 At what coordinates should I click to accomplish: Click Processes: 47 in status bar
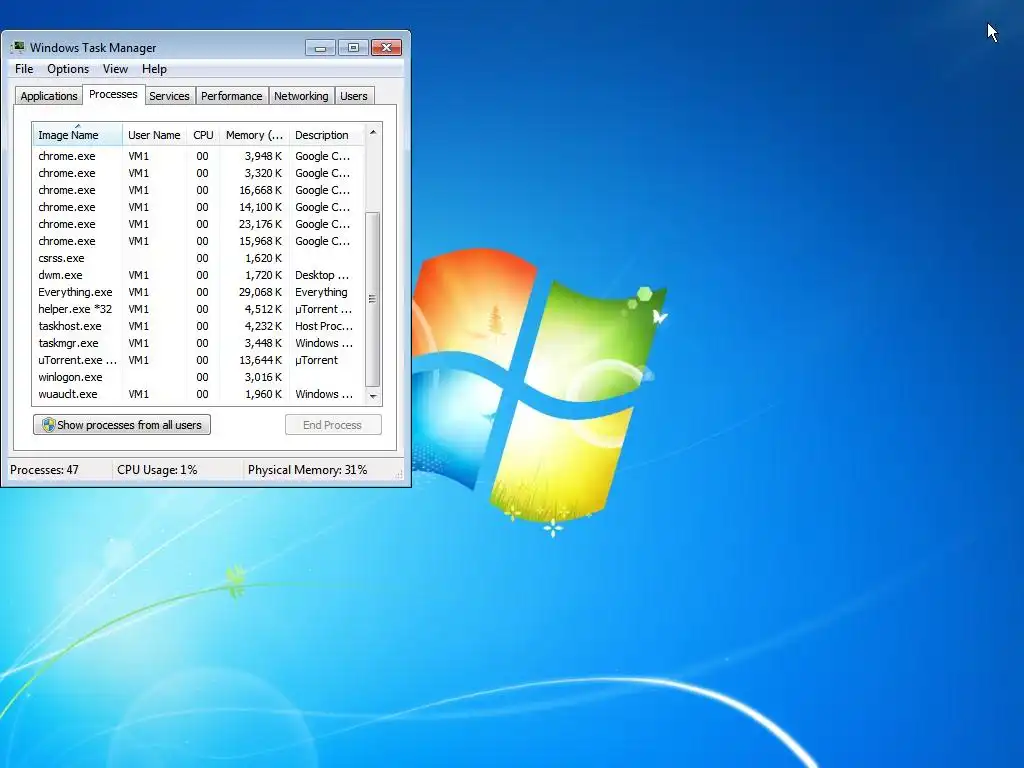[x=44, y=470]
